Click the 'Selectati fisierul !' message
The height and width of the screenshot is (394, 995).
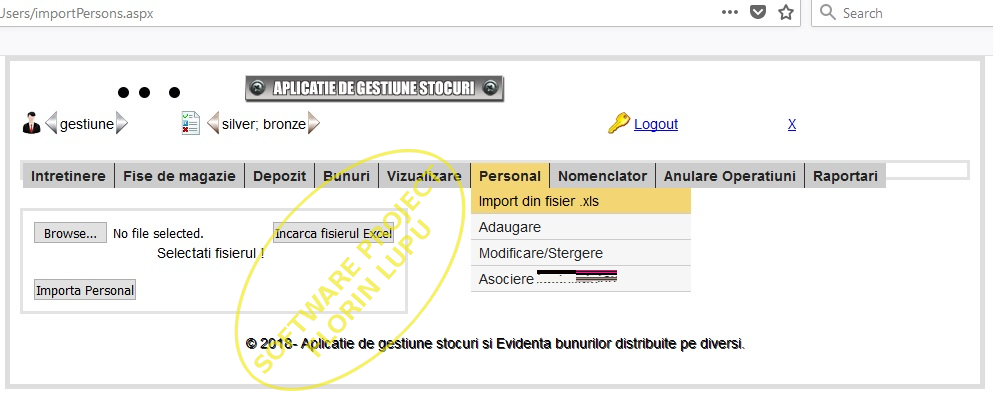[x=211, y=253]
